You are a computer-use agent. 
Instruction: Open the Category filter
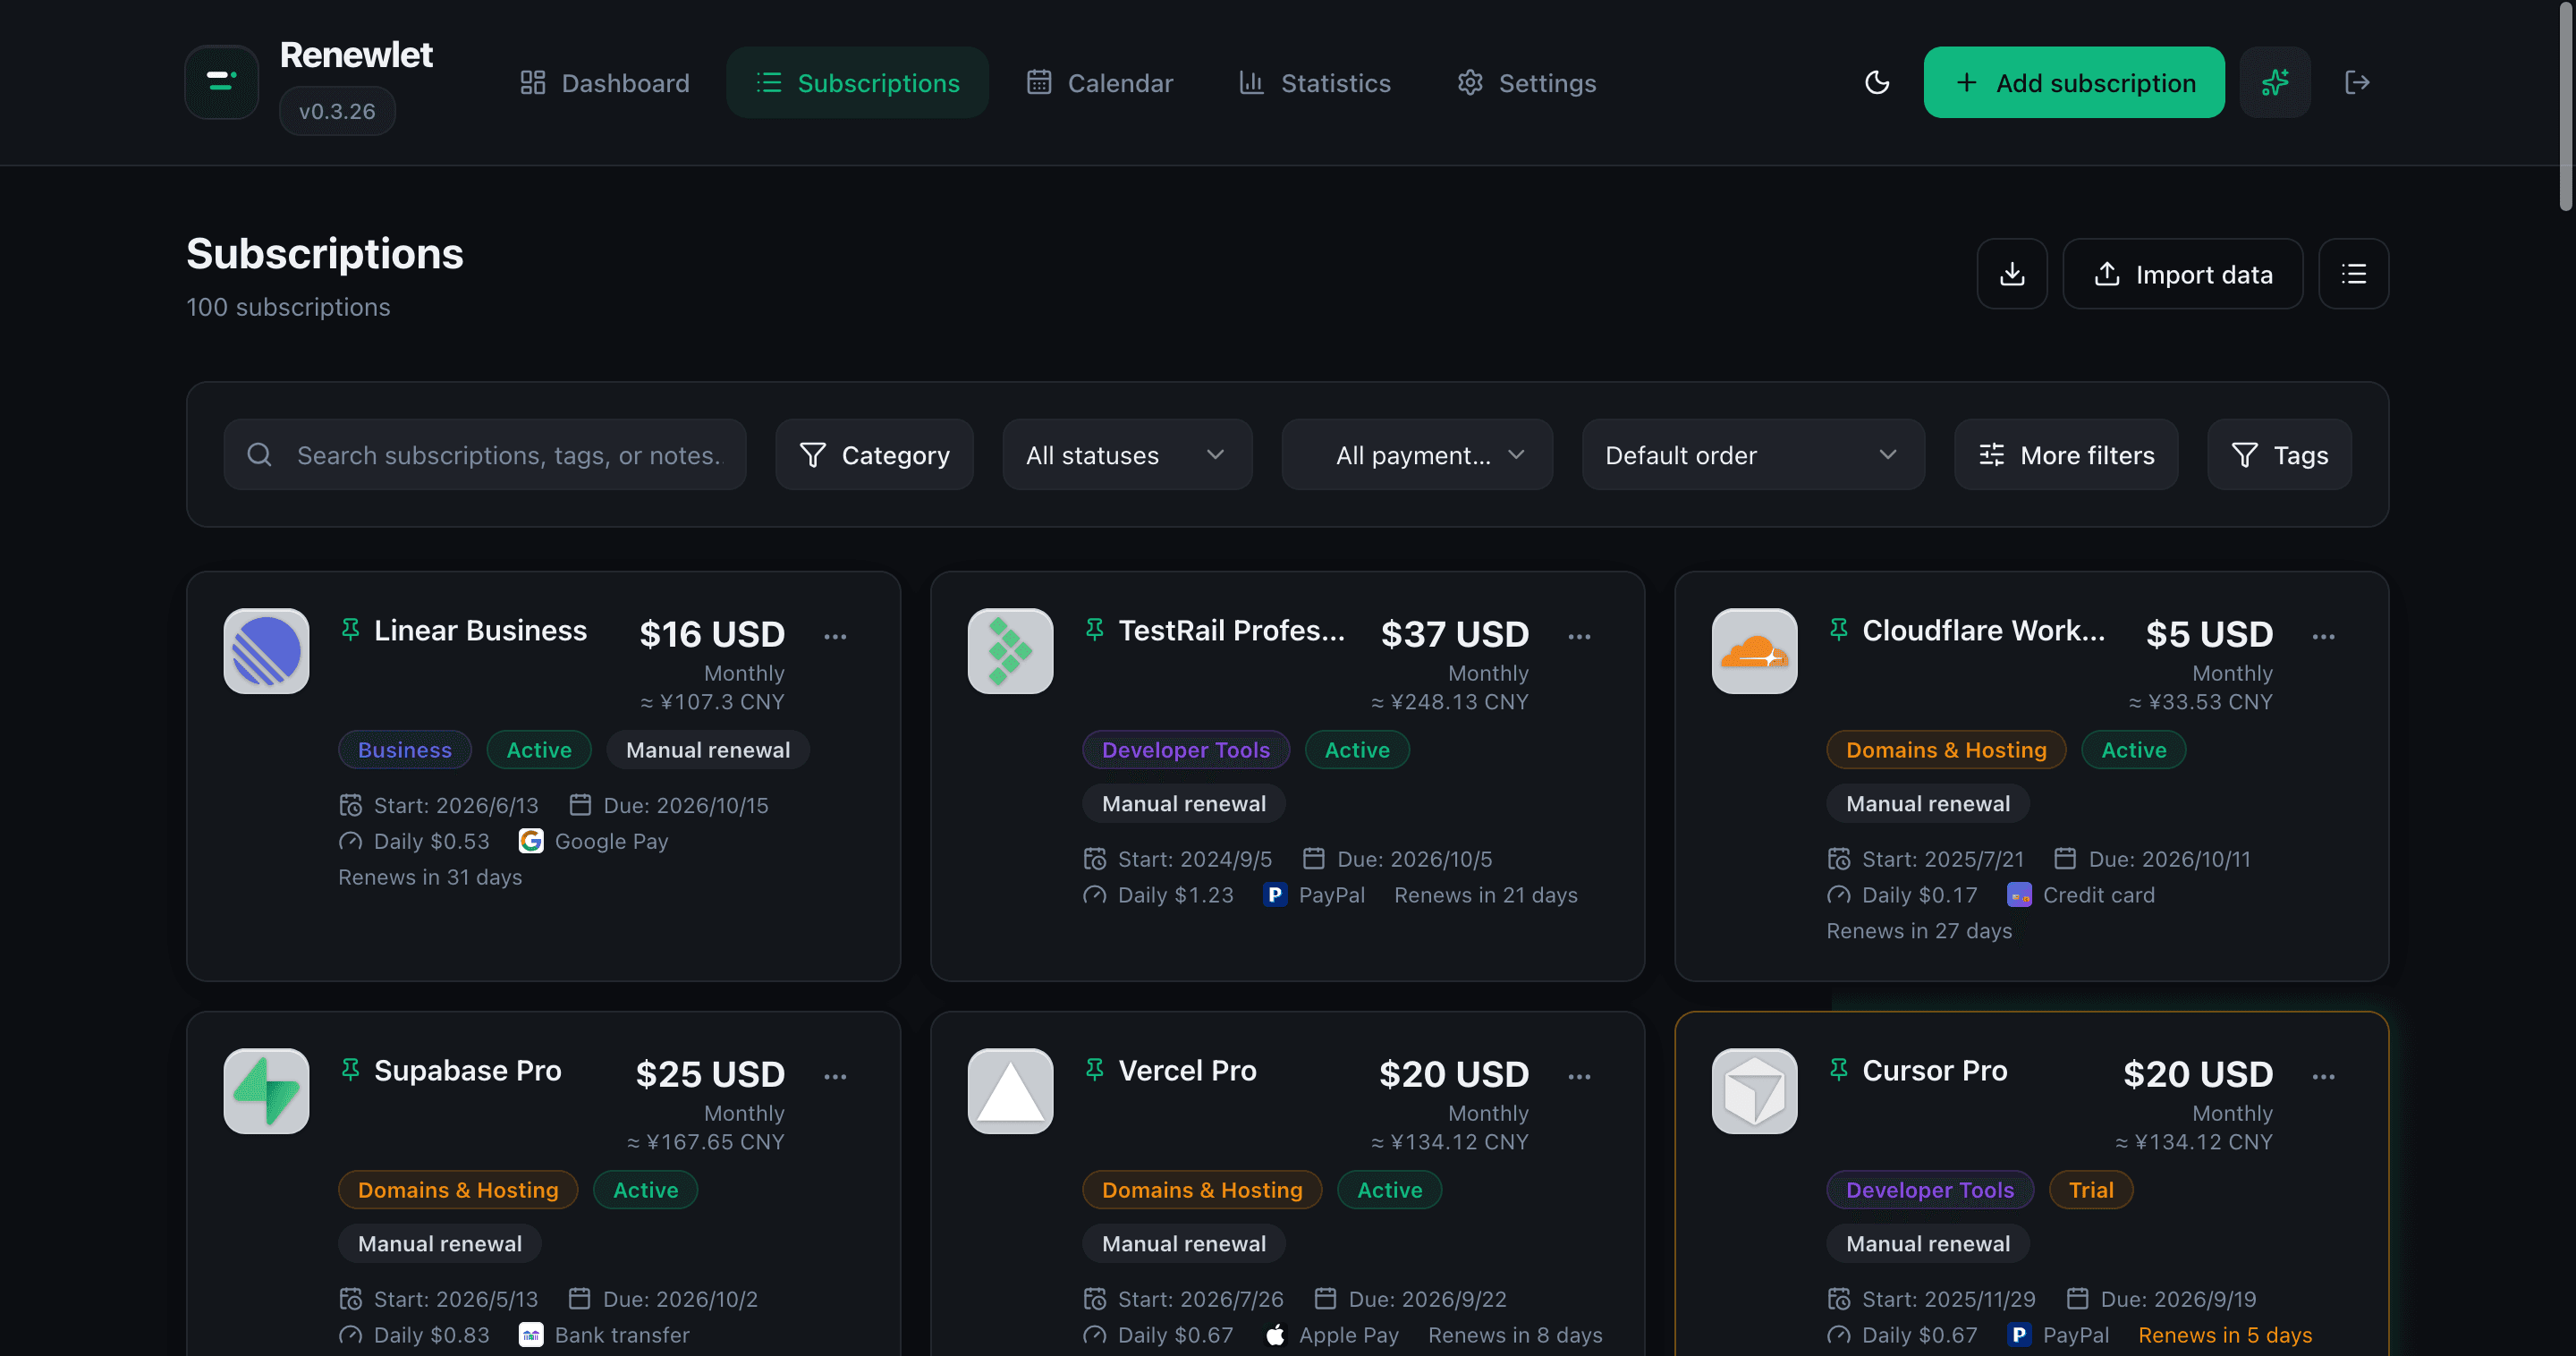874,455
